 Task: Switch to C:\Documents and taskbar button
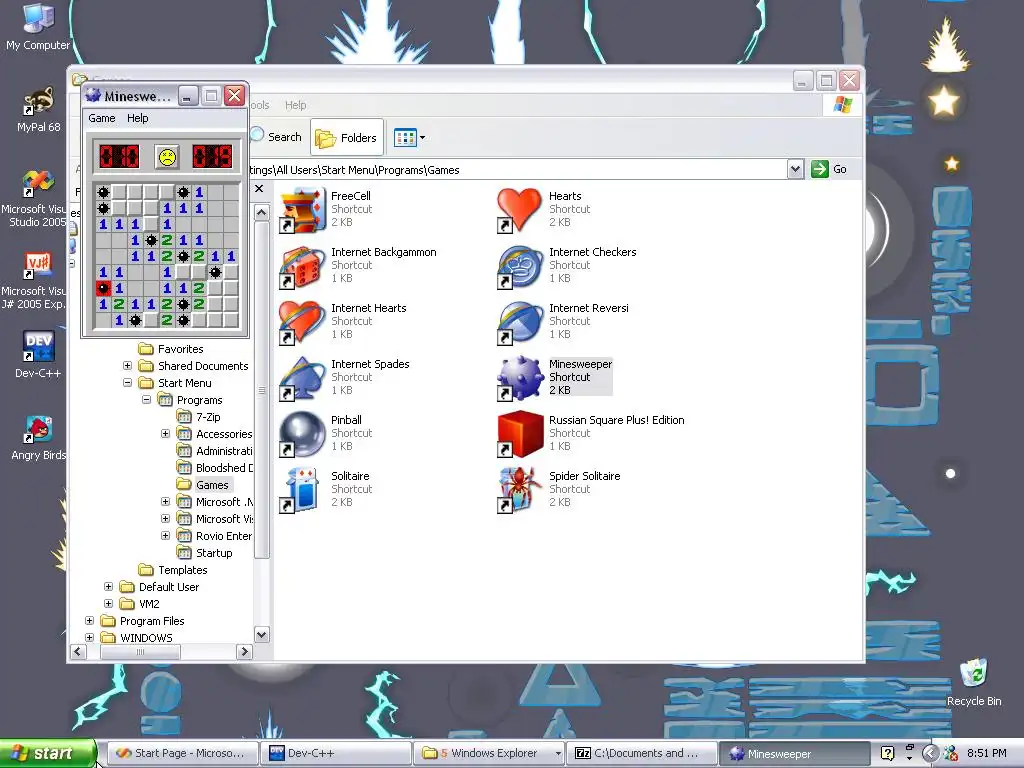(642, 754)
